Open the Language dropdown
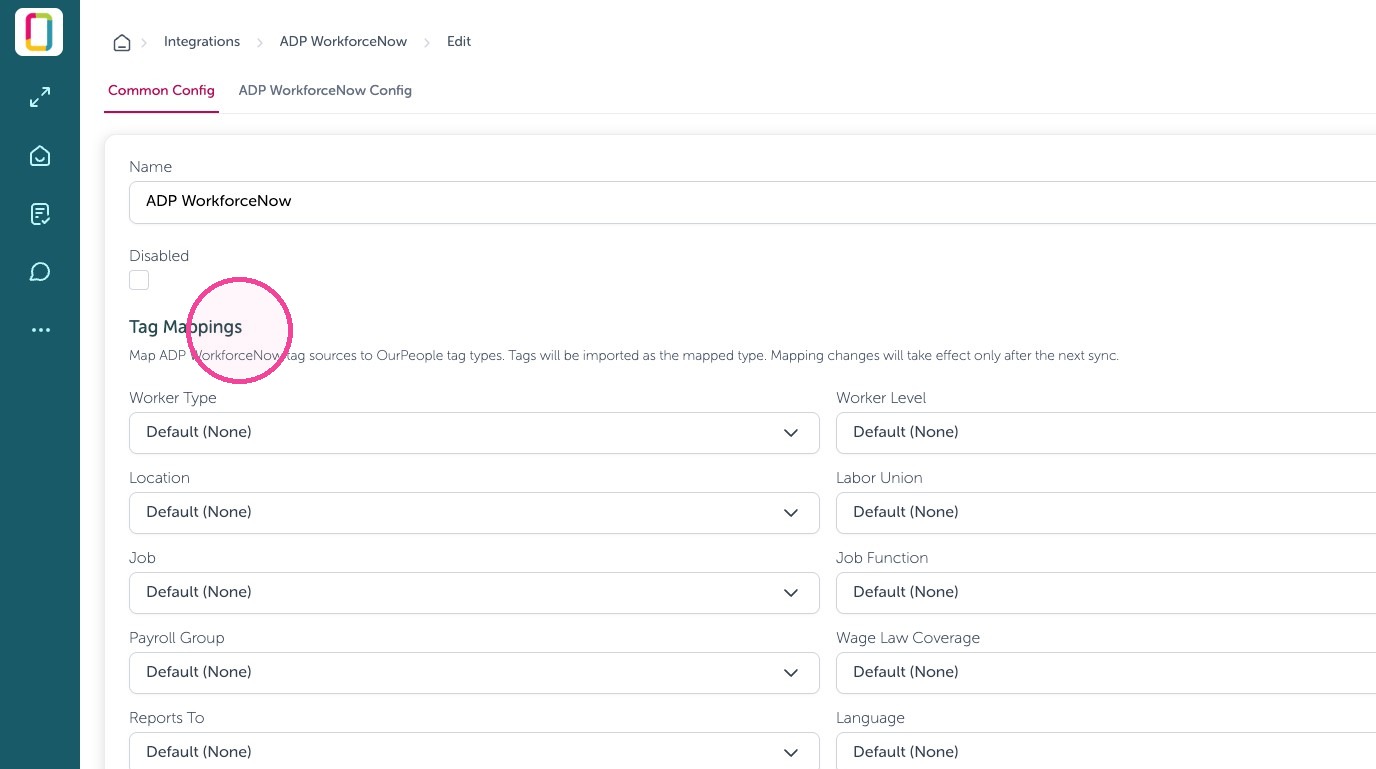Image resolution: width=1376 pixels, height=769 pixels. (x=1106, y=751)
